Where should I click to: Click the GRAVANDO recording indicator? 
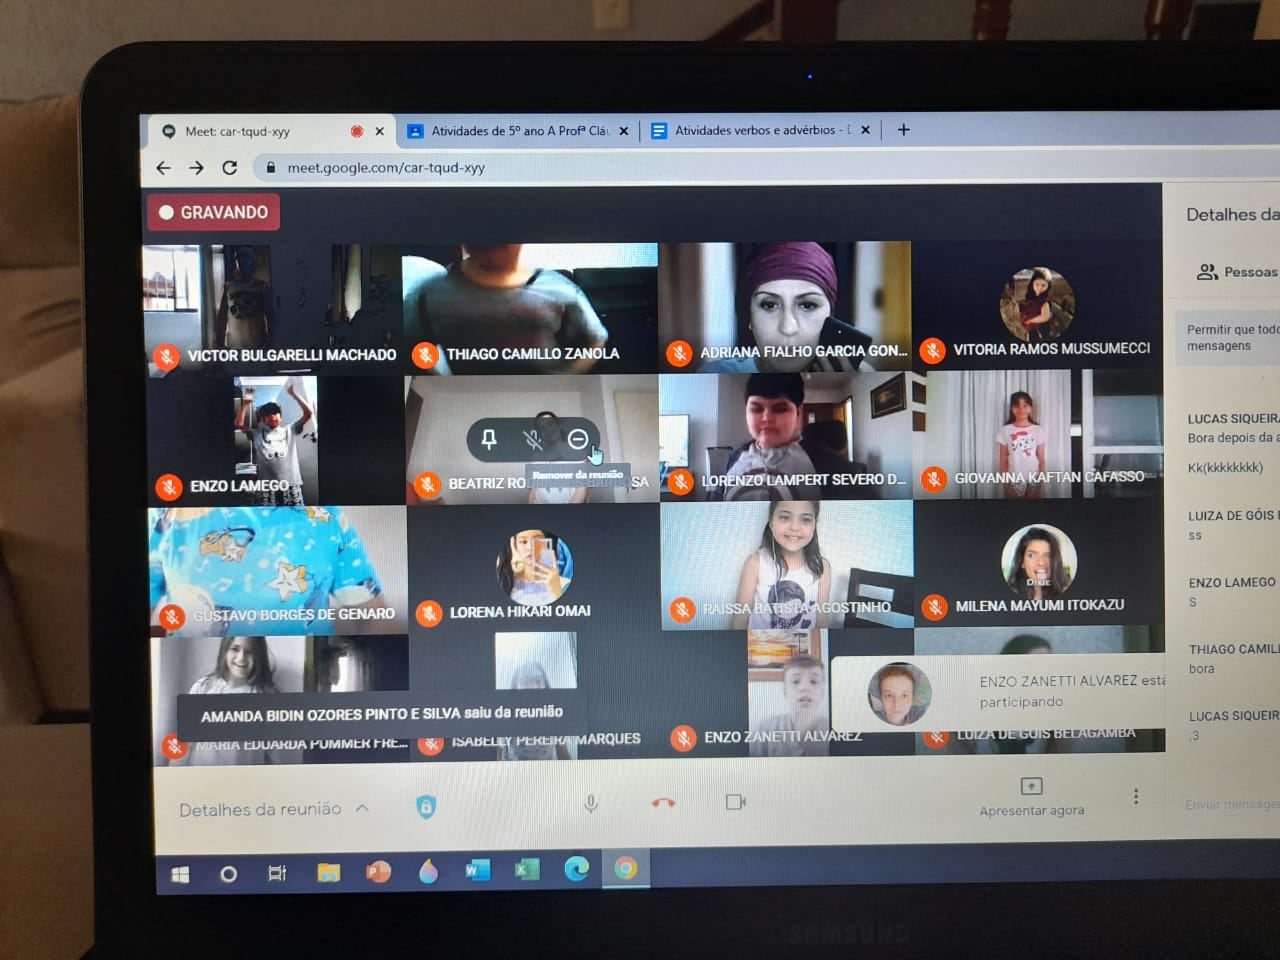pyautogui.click(x=214, y=212)
